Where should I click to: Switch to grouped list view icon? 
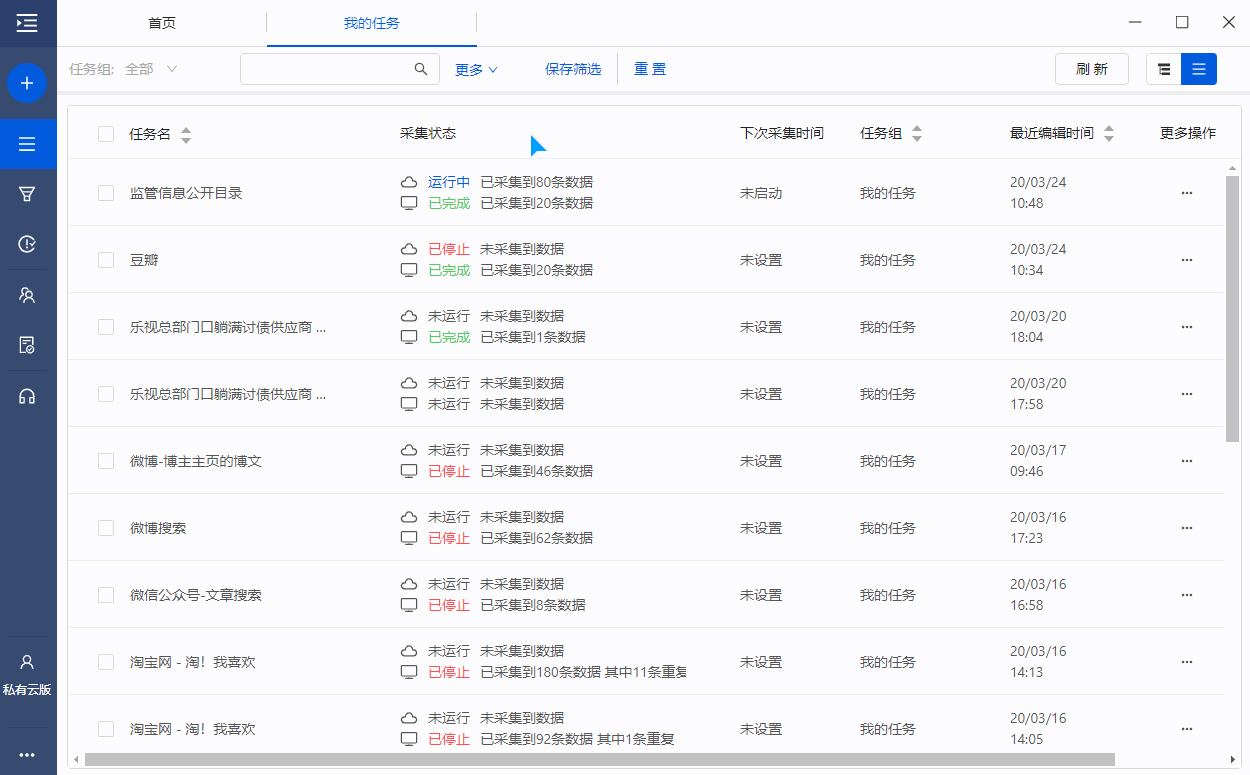pos(1163,69)
